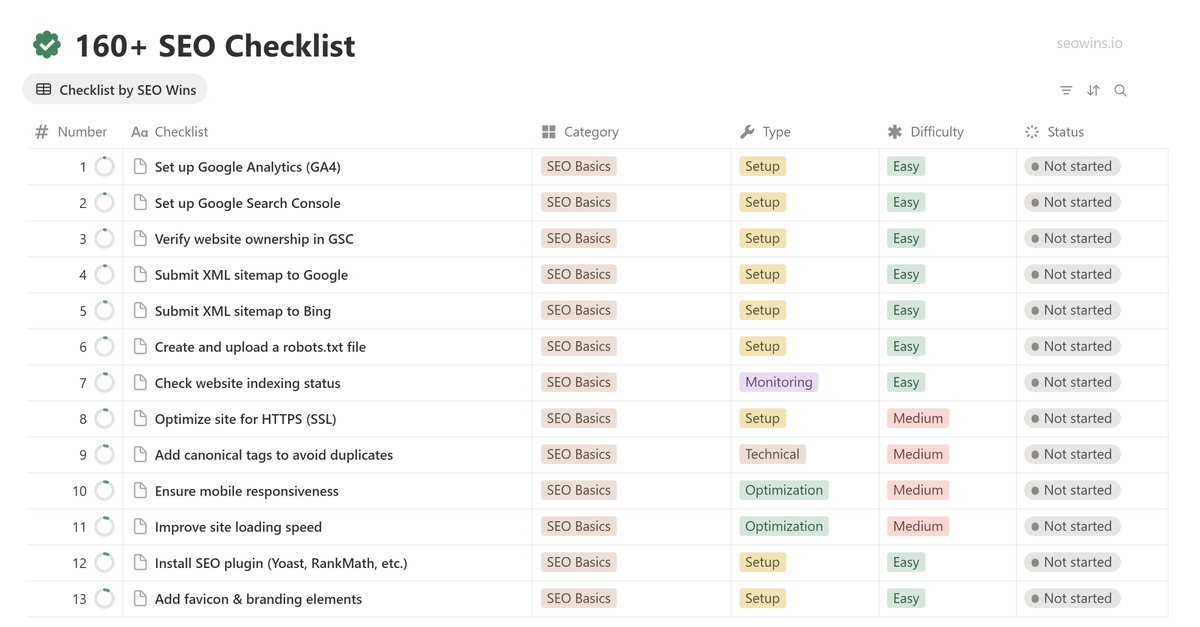This screenshot has width=1200, height=627.
Task: Open page icon for Check website indexing status
Action: pos(140,382)
